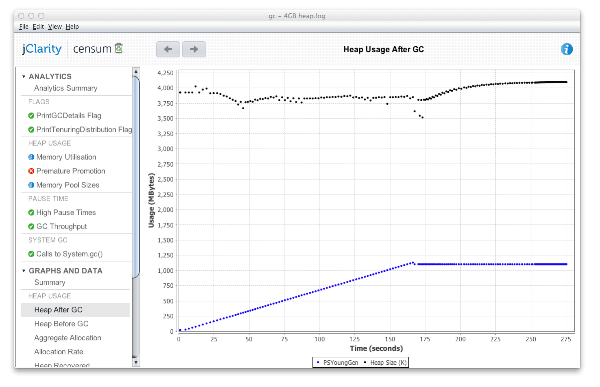Click the jClarity logo

(x=42, y=49)
